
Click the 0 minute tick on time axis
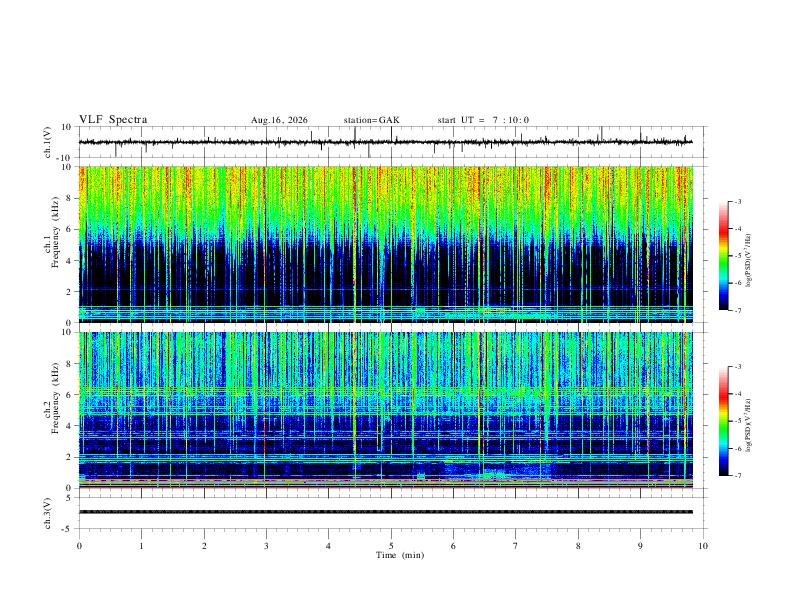(79, 546)
